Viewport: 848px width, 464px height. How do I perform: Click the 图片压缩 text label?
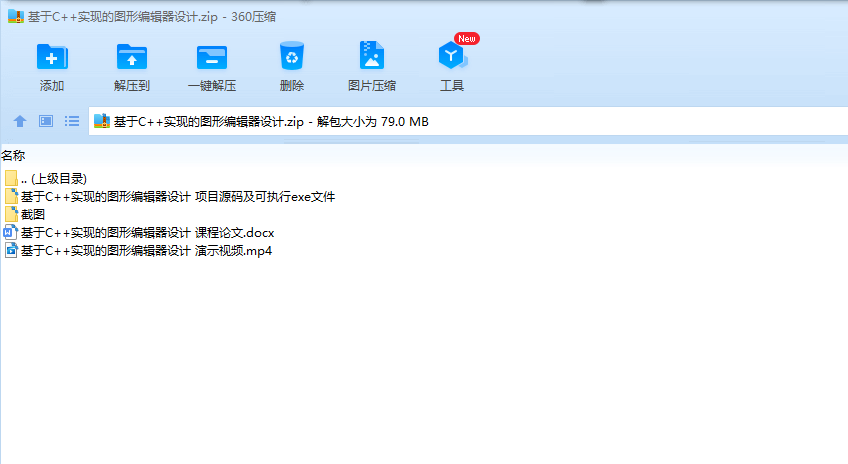(x=372, y=85)
